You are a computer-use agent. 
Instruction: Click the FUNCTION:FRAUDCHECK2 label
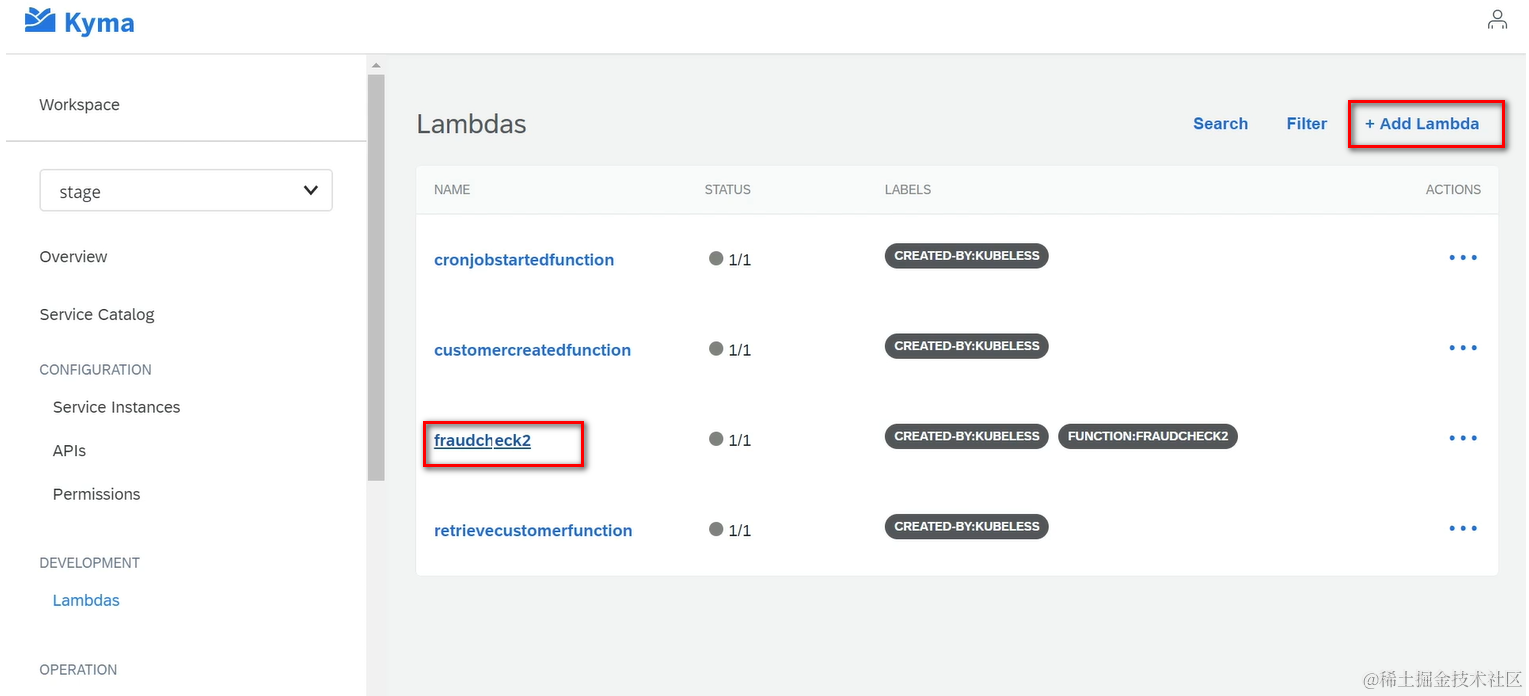pos(1148,436)
